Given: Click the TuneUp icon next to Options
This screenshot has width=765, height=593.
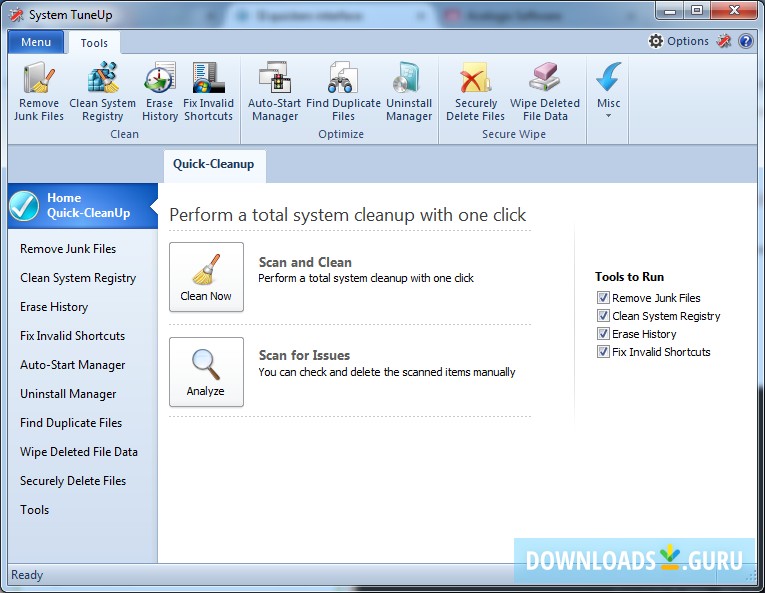Looking at the screenshot, I should pos(724,41).
